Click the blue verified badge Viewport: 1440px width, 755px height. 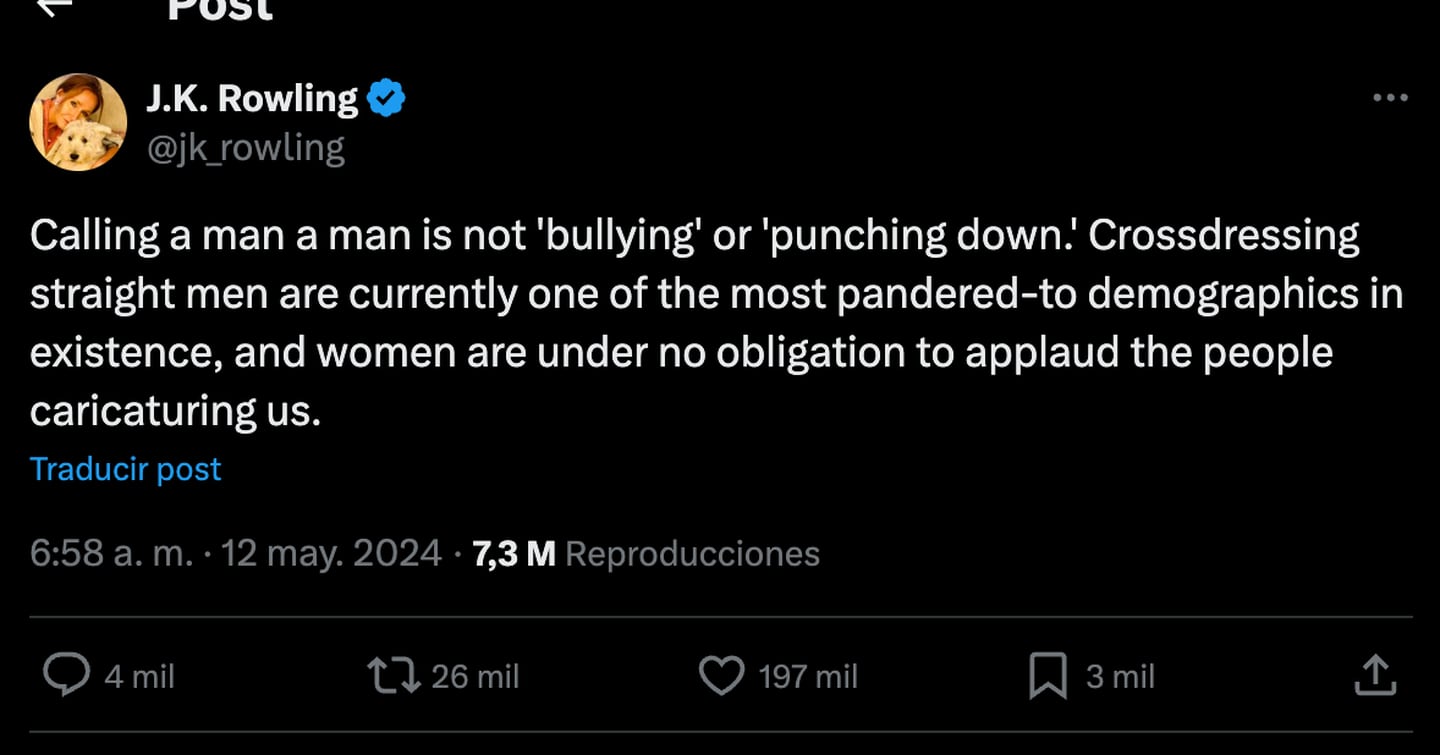386,98
